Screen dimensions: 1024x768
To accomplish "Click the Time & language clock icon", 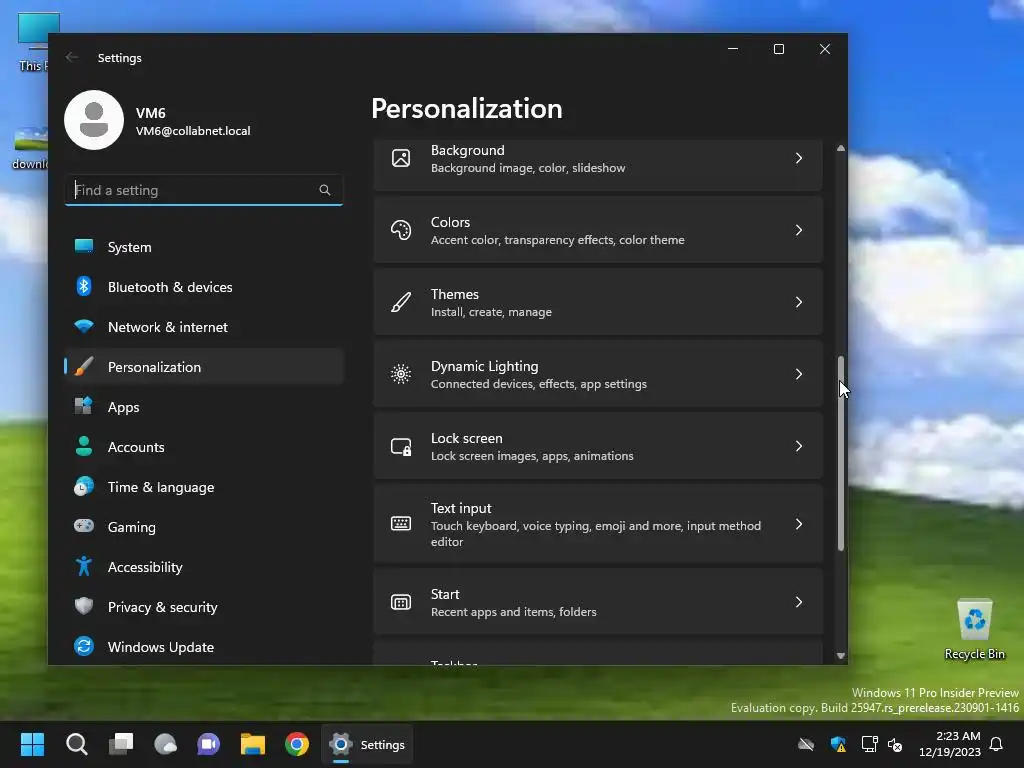I will (84, 487).
